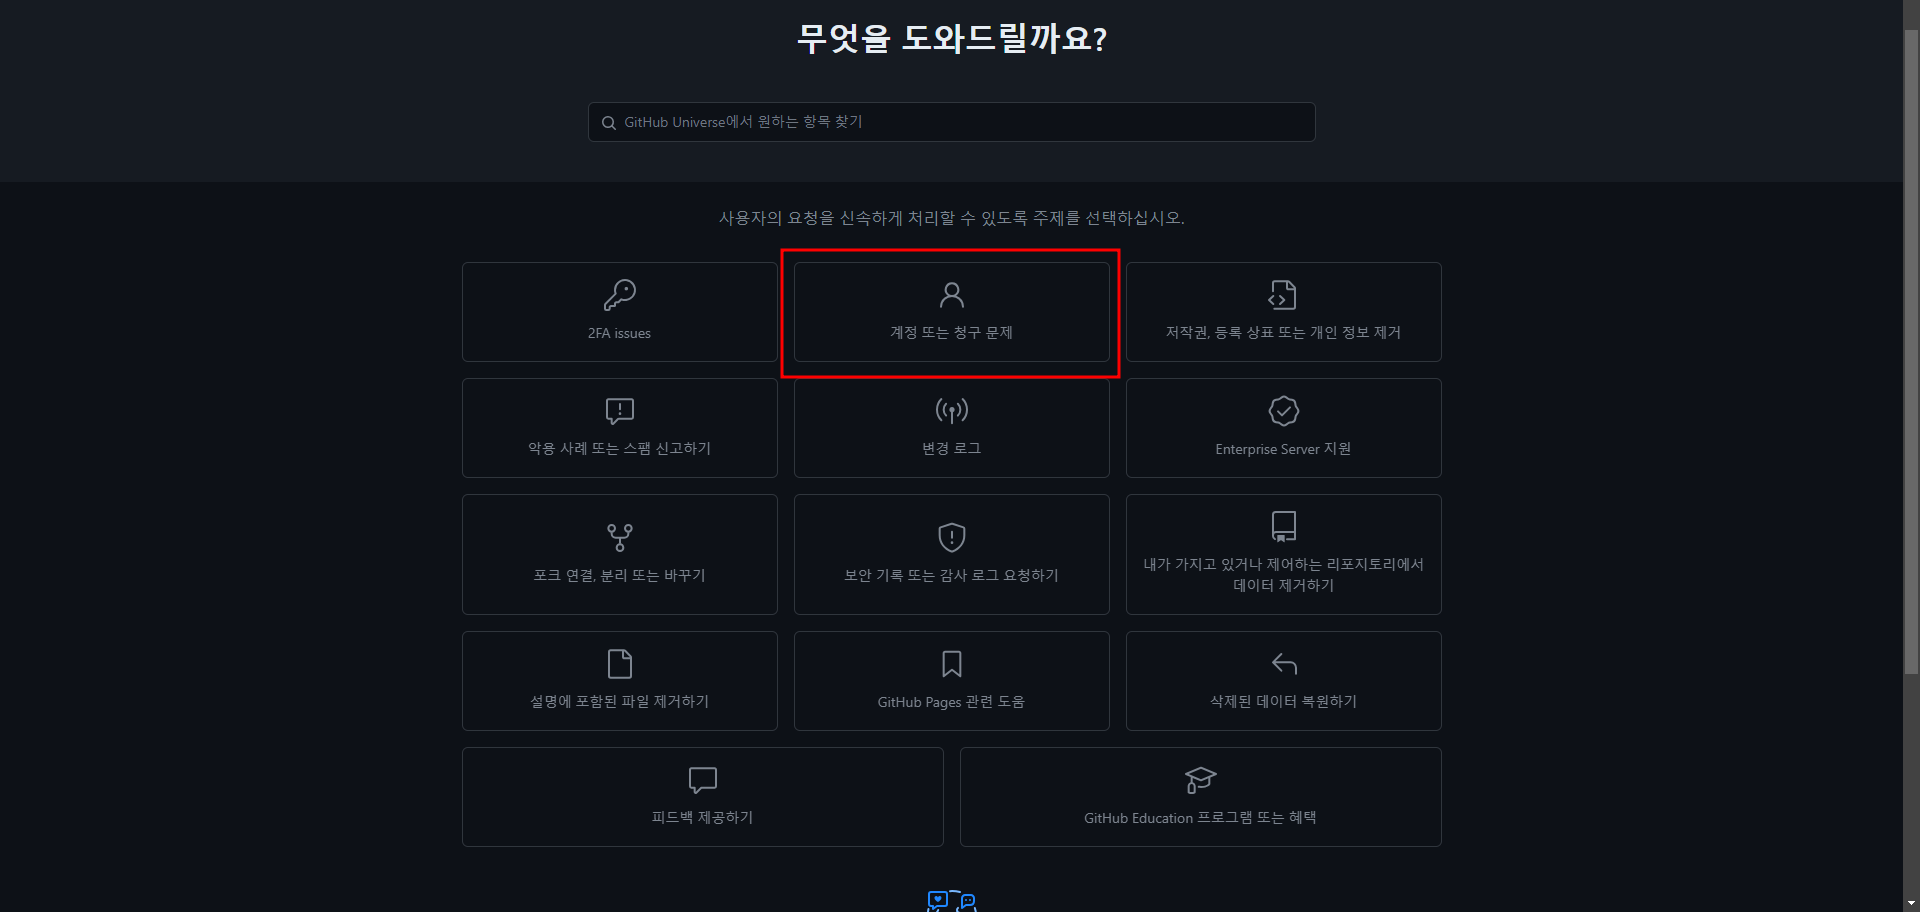Click the scrollbar down arrow

(1911, 903)
